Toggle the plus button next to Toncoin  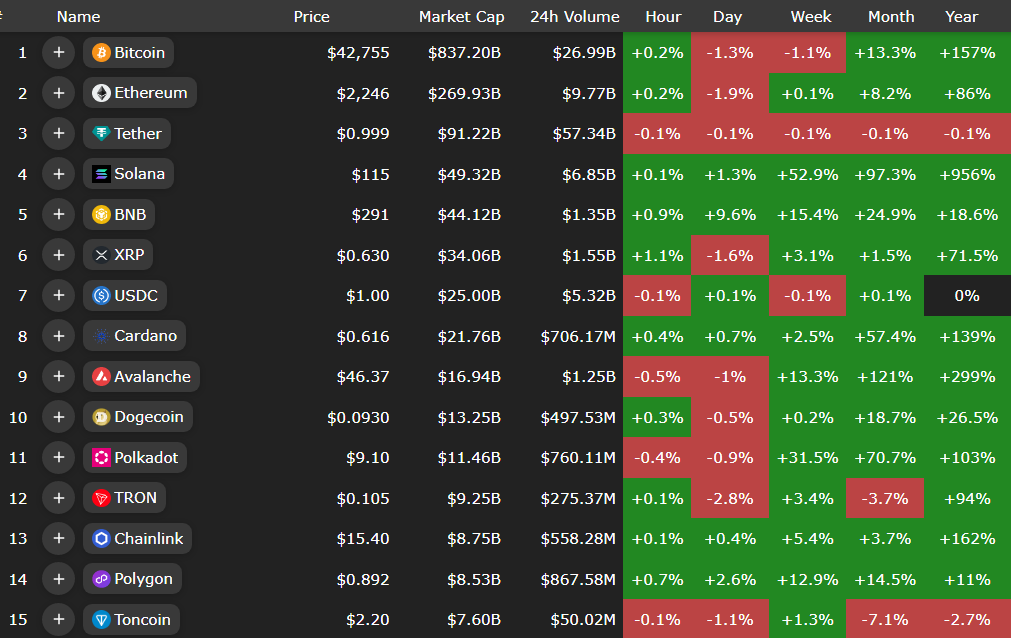point(58,620)
